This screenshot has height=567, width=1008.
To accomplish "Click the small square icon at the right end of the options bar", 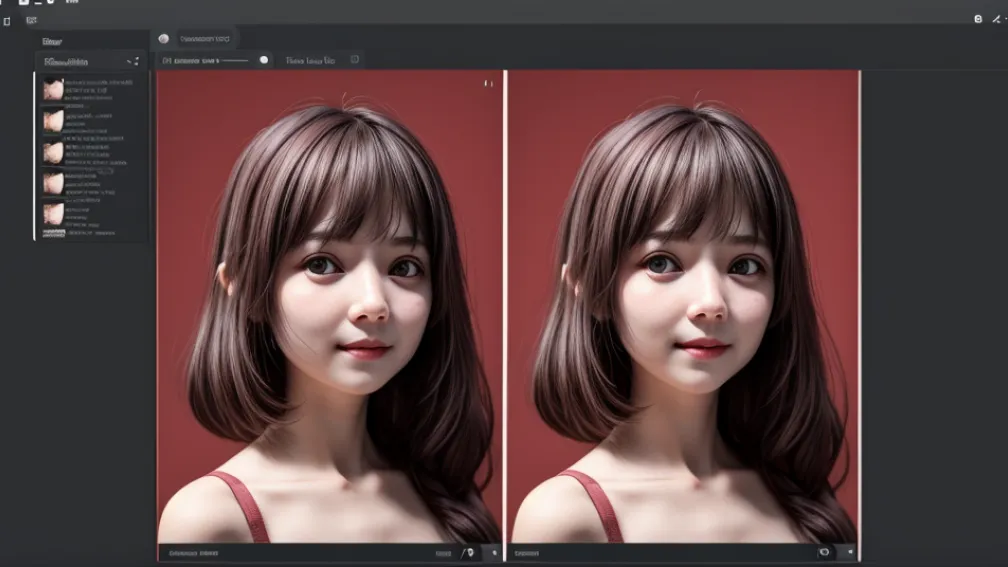I will [x=355, y=60].
